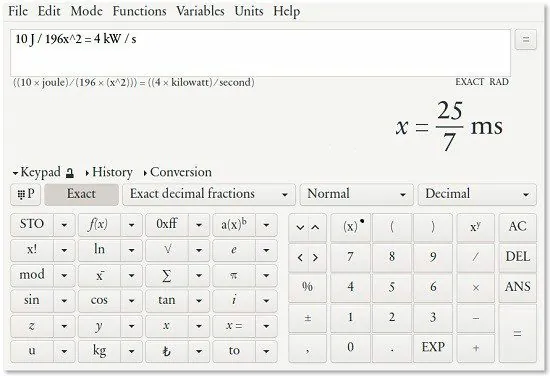Expand the Conversion section
The width and height of the screenshot is (550, 376).
click(x=177, y=172)
